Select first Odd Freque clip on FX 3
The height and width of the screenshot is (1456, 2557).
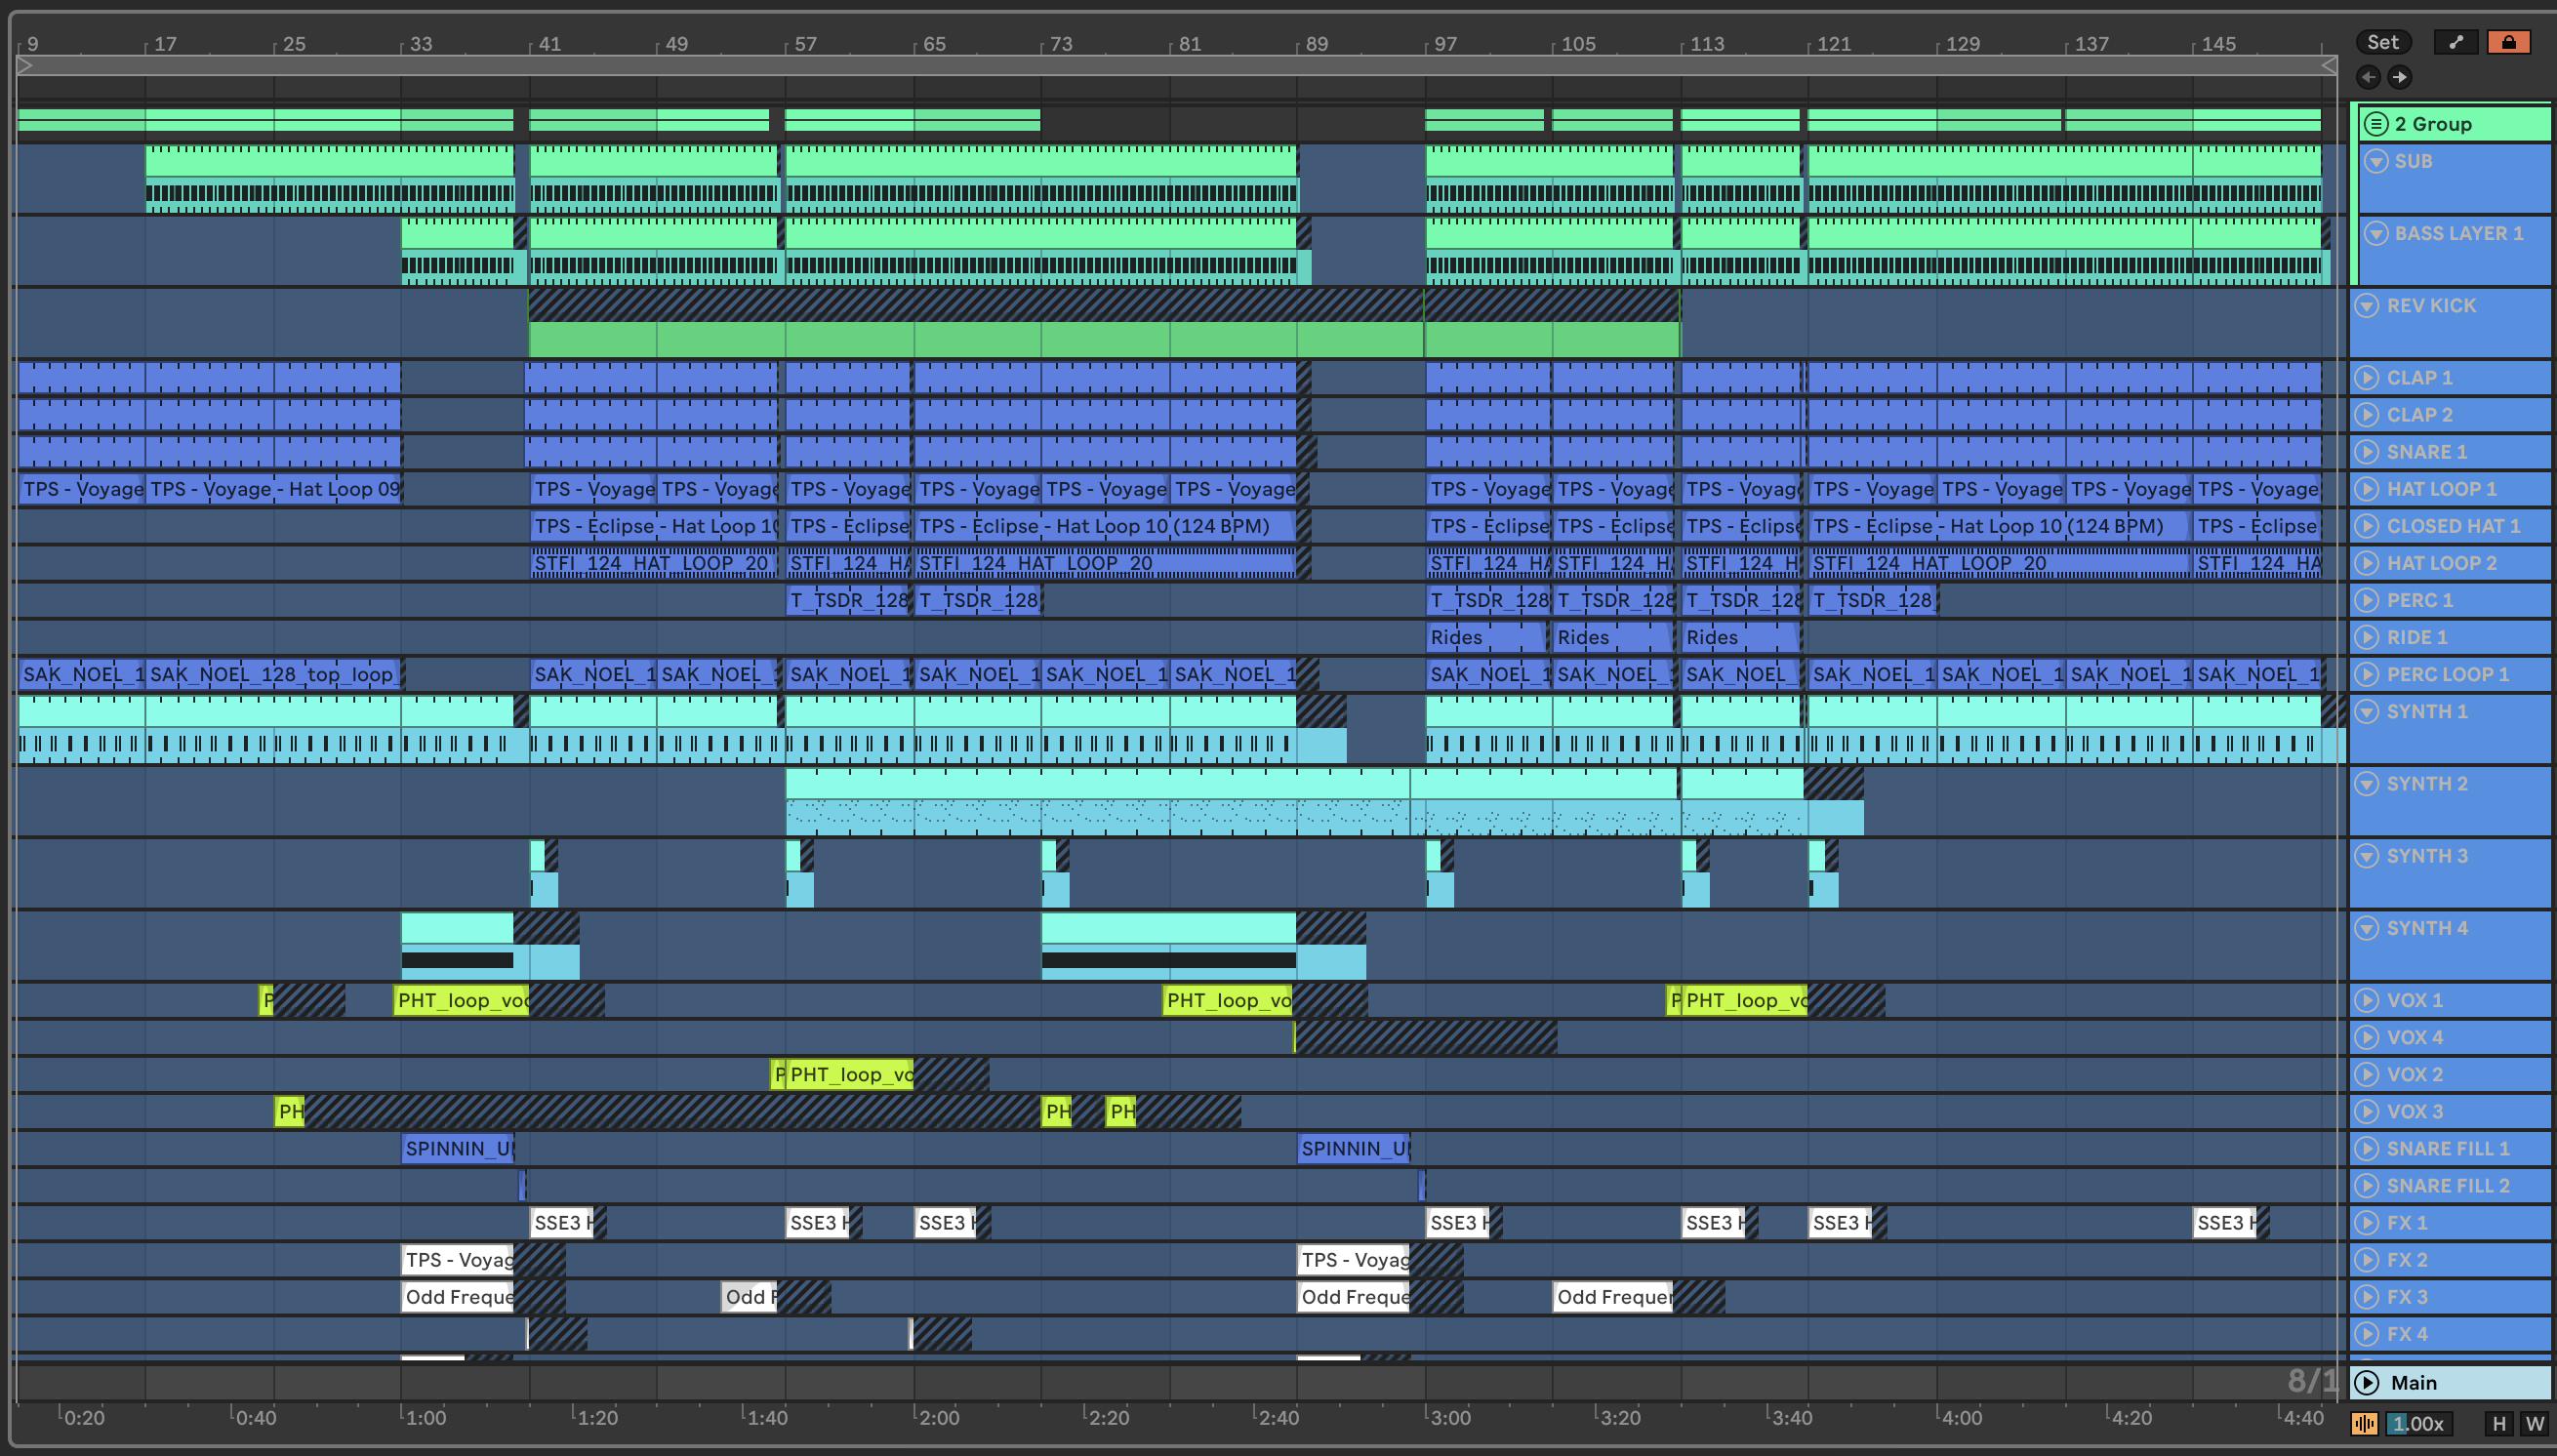(x=458, y=1297)
